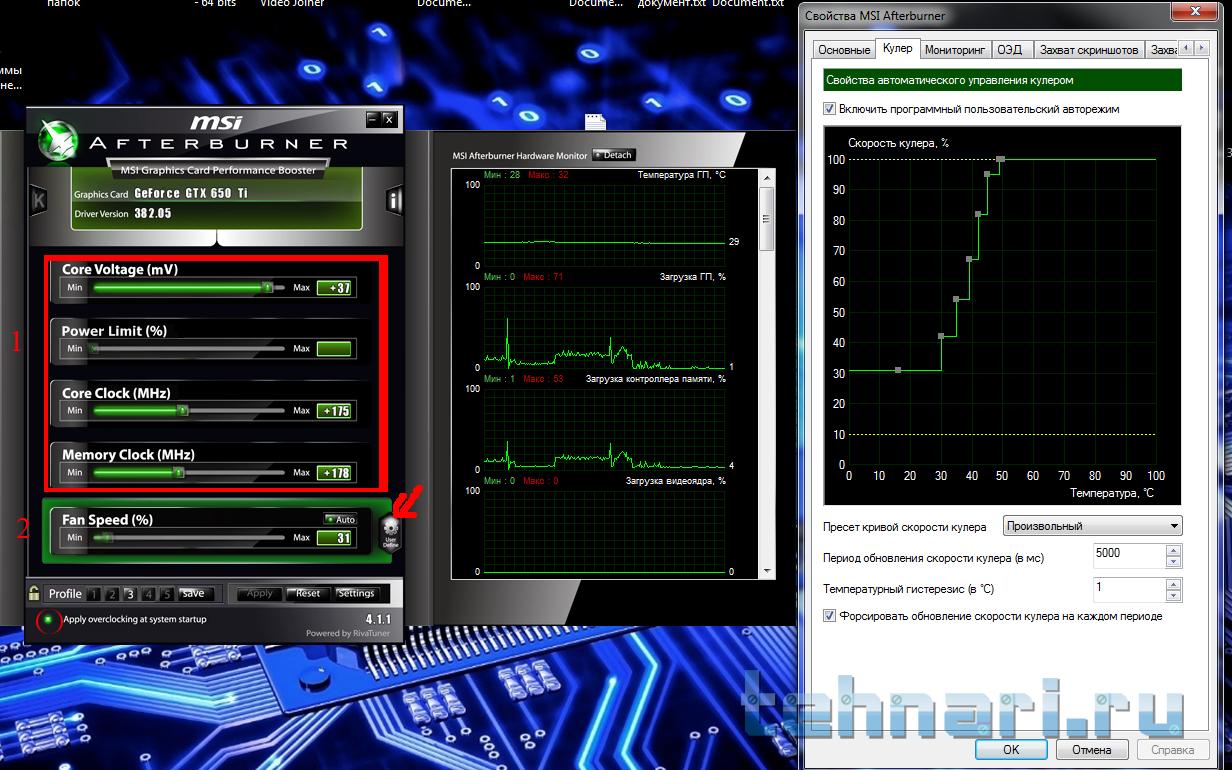Image resolution: width=1232 pixels, height=770 pixels.
Task: Select profile slot 1
Action: pos(94,593)
